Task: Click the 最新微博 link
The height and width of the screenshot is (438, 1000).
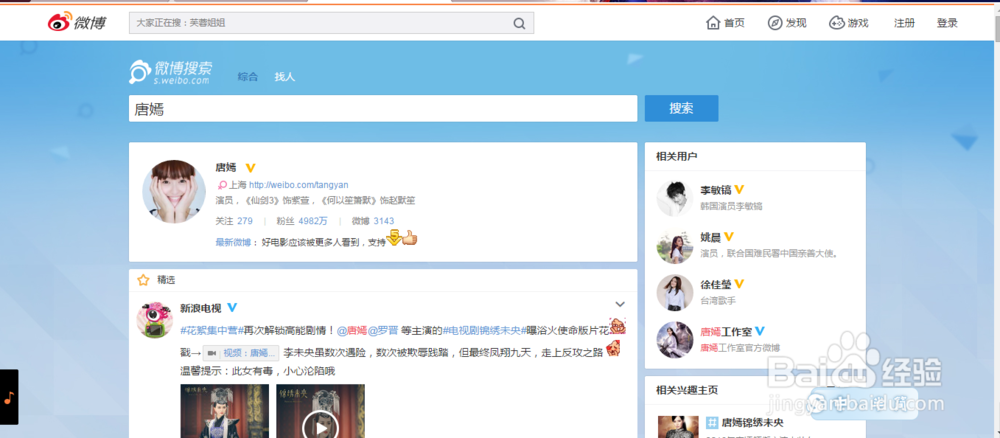Action: [x=233, y=242]
